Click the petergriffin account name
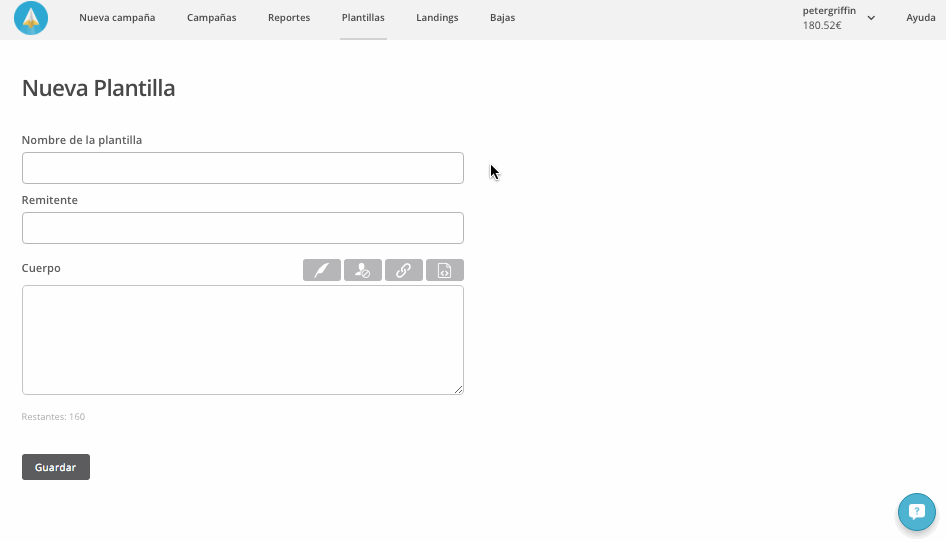Image resolution: width=946 pixels, height=542 pixels. click(x=828, y=11)
